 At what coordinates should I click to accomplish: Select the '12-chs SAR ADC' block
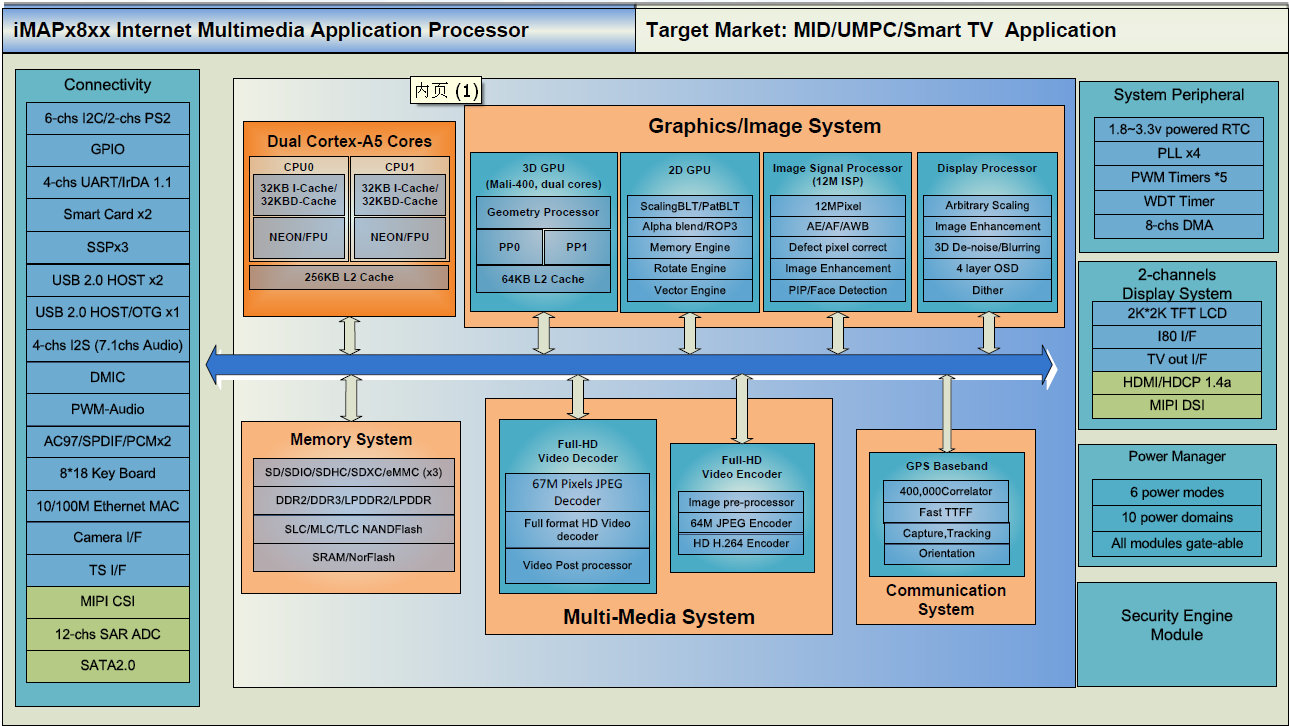pos(107,634)
